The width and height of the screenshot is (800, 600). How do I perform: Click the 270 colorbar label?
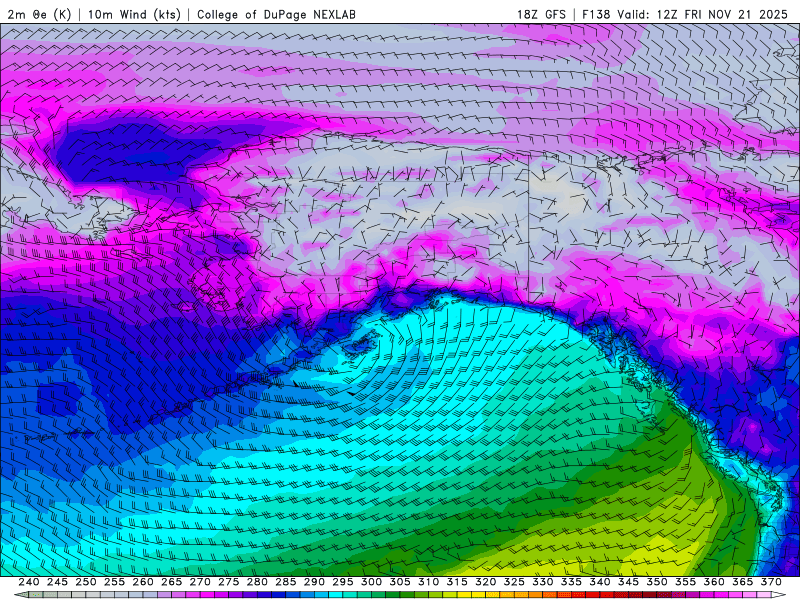pyautogui.click(x=200, y=582)
